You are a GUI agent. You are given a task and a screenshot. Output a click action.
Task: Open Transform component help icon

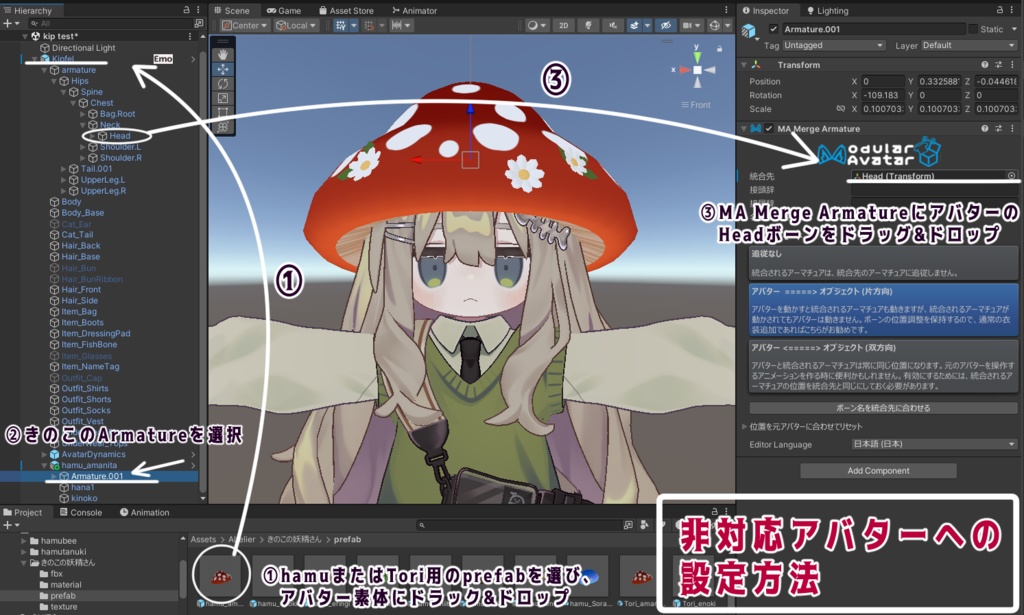point(984,65)
